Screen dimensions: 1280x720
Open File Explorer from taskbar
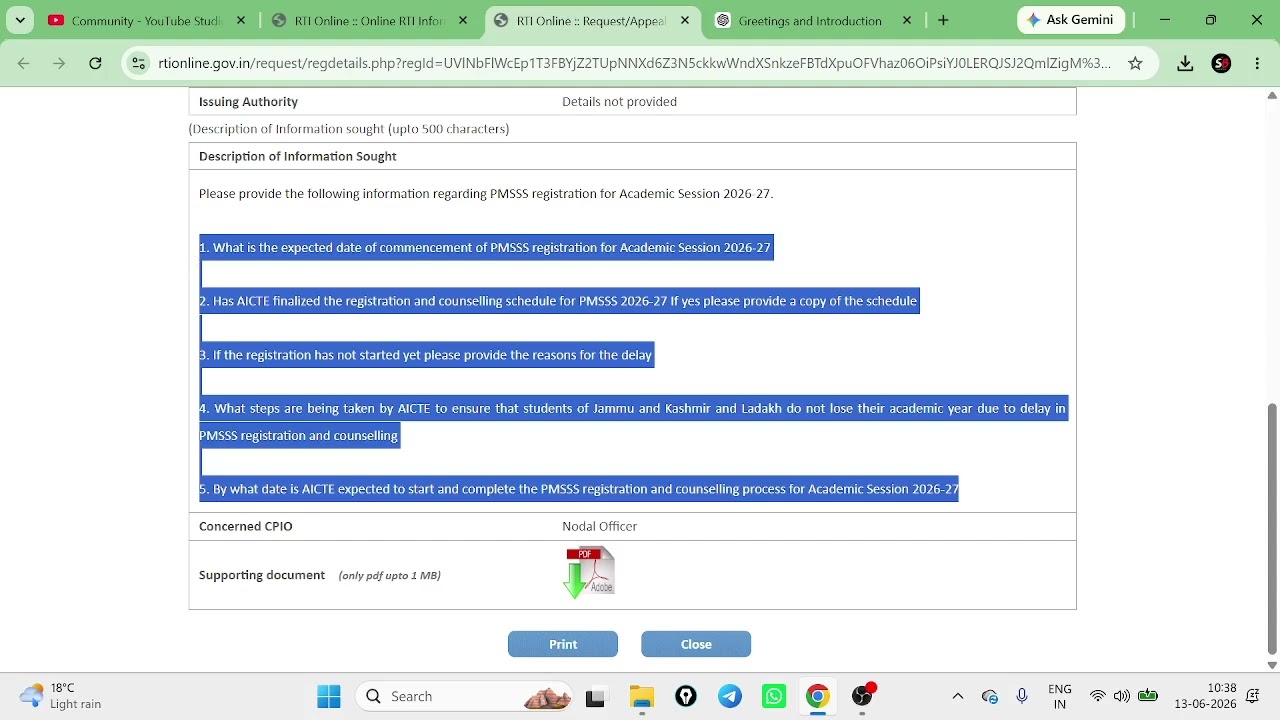(x=642, y=696)
